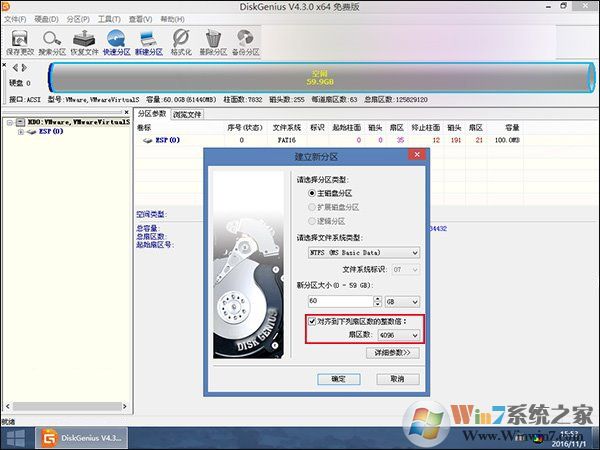Click DiskGenius taskbar button
Screen dimensions: 600x450
click(81, 438)
